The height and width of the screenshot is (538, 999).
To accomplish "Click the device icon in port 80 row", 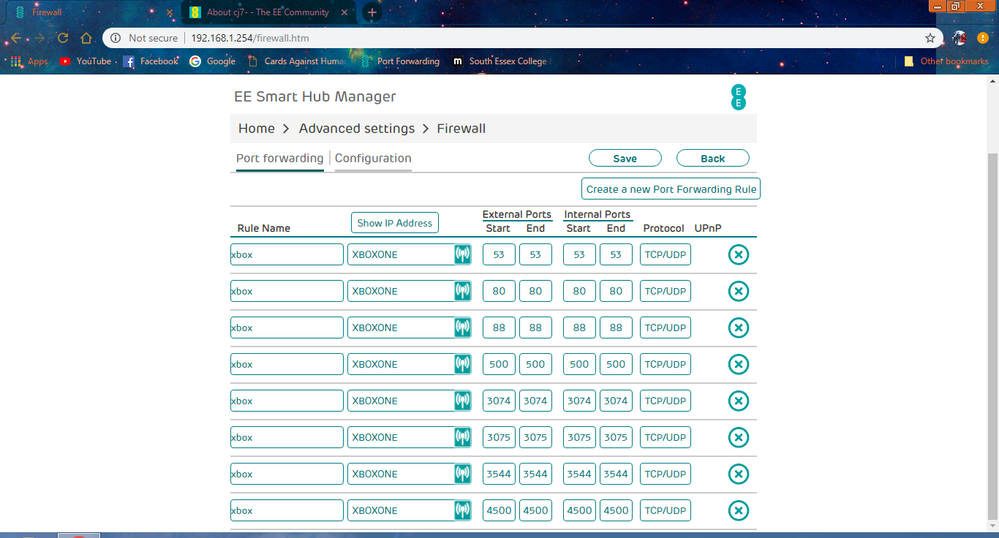I will [462, 291].
